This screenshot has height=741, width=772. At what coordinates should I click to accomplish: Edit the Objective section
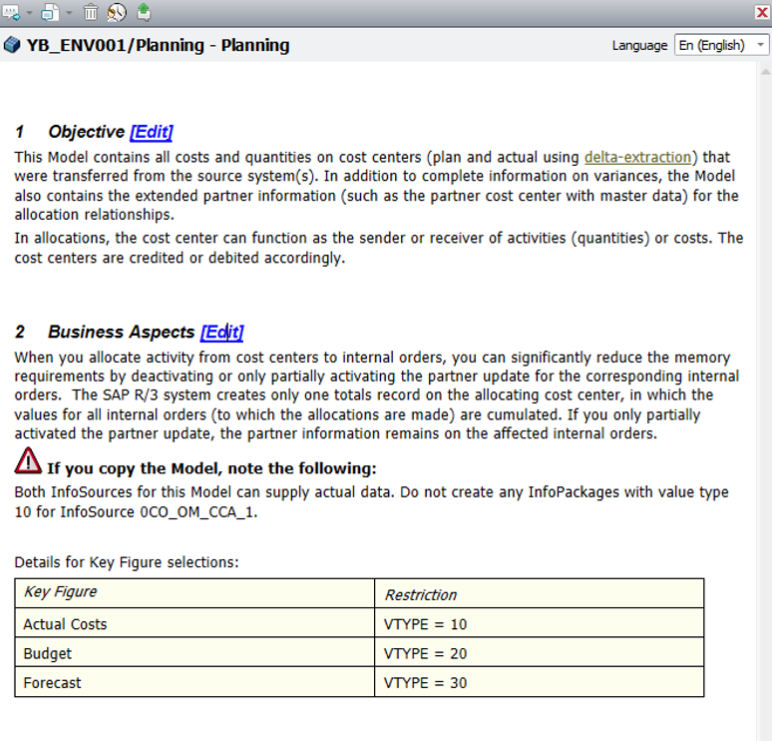click(x=151, y=132)
